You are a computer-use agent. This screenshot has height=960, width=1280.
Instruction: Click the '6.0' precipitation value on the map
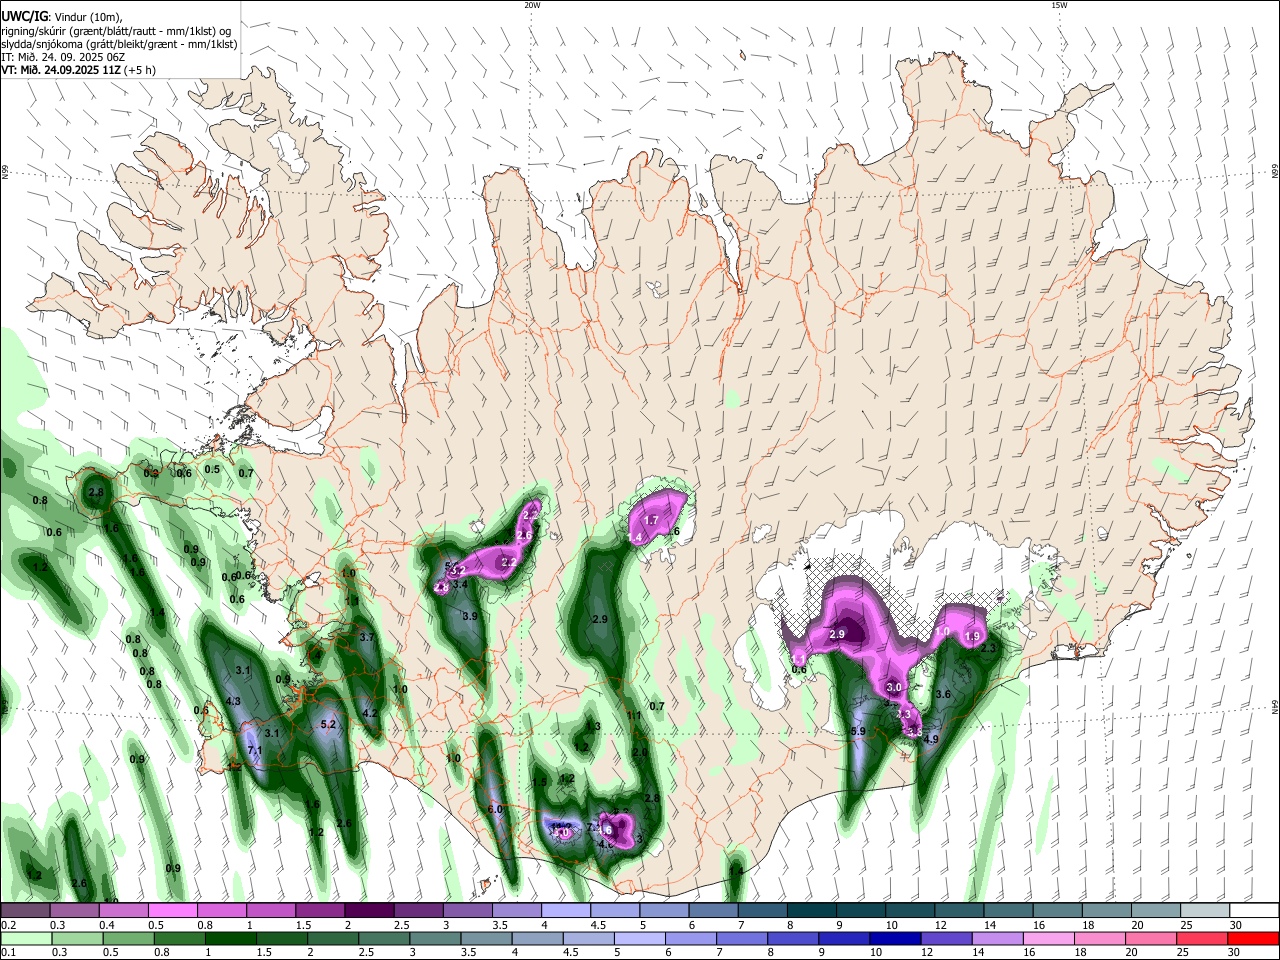(x=494, y=809)
